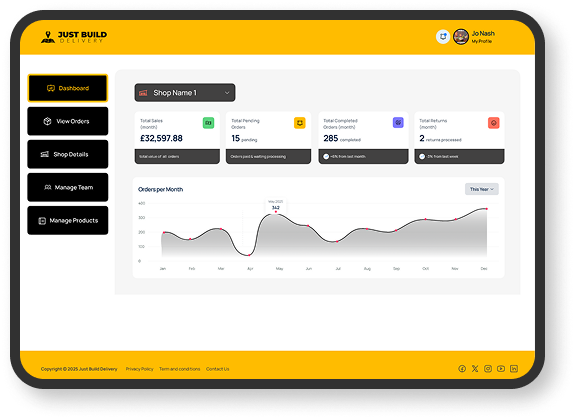Click the Orders per Month chart title
The height and width of the screenshot is (419, 575).
tap(160, 190)
